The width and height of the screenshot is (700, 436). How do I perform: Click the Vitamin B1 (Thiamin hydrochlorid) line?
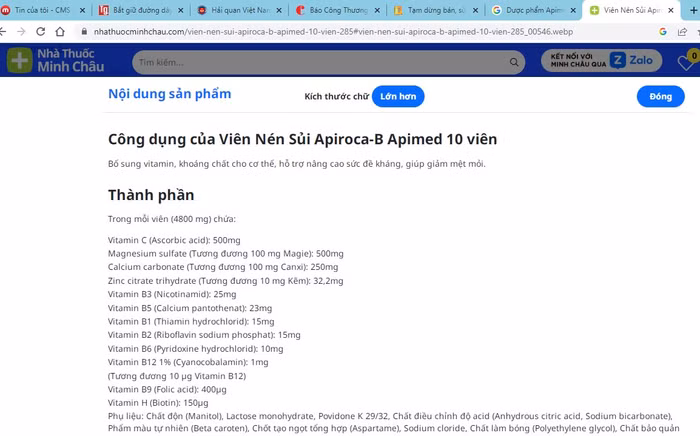(191, 321)
